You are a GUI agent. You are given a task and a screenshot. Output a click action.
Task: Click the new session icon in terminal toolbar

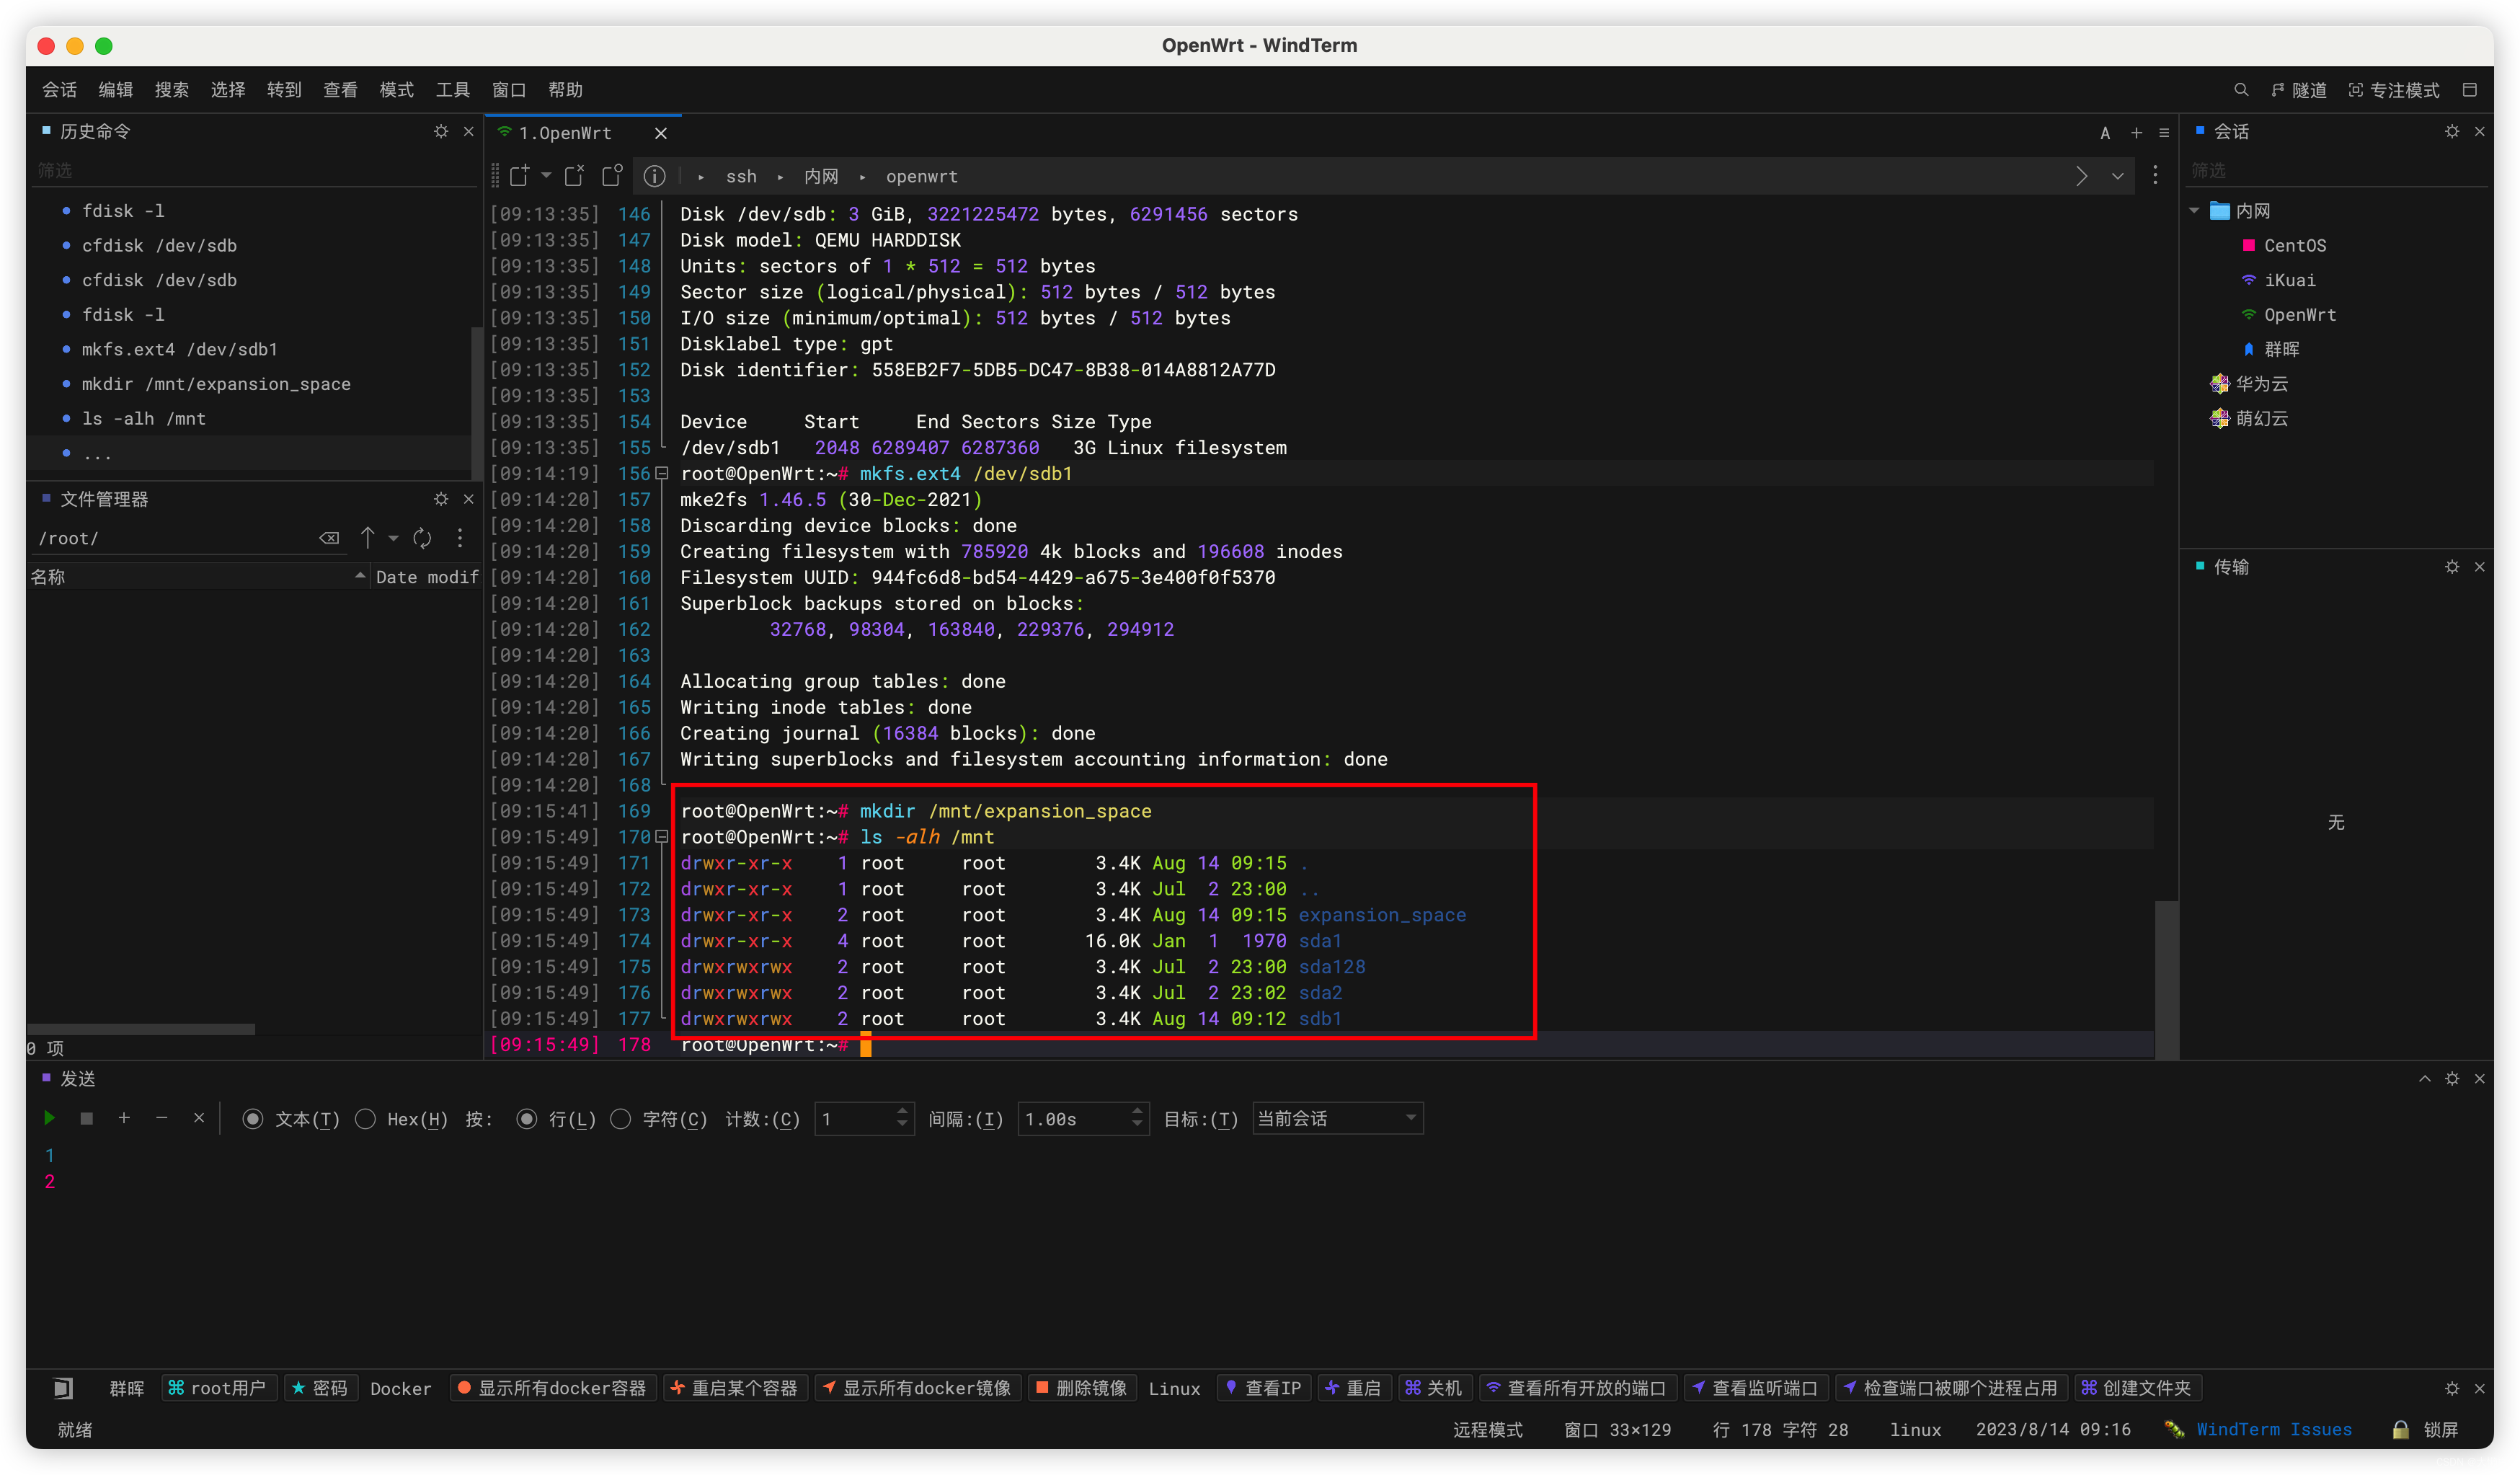[x=519, y=176]
